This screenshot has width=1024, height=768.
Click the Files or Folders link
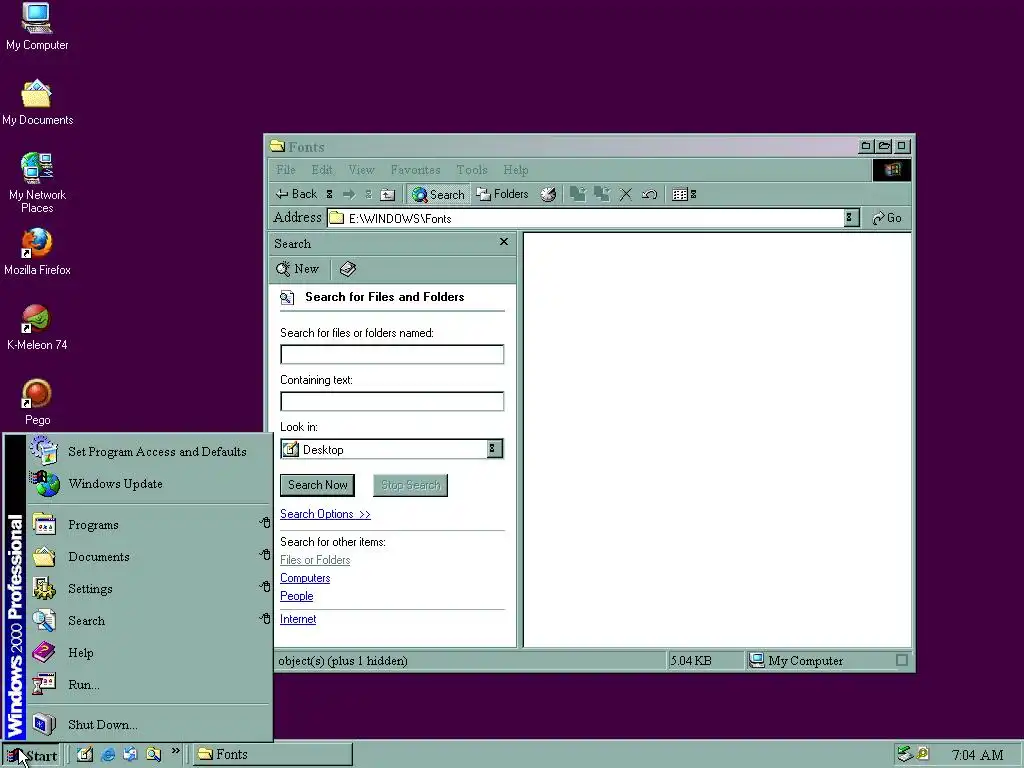(x=315, y=560)
